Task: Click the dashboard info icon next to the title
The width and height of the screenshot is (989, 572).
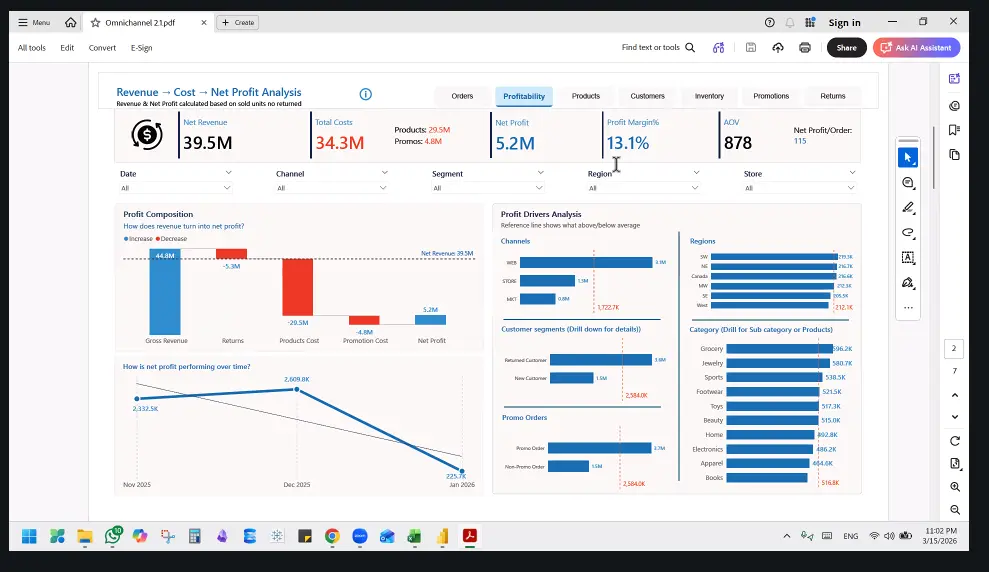Action: (x=365, y=94)
